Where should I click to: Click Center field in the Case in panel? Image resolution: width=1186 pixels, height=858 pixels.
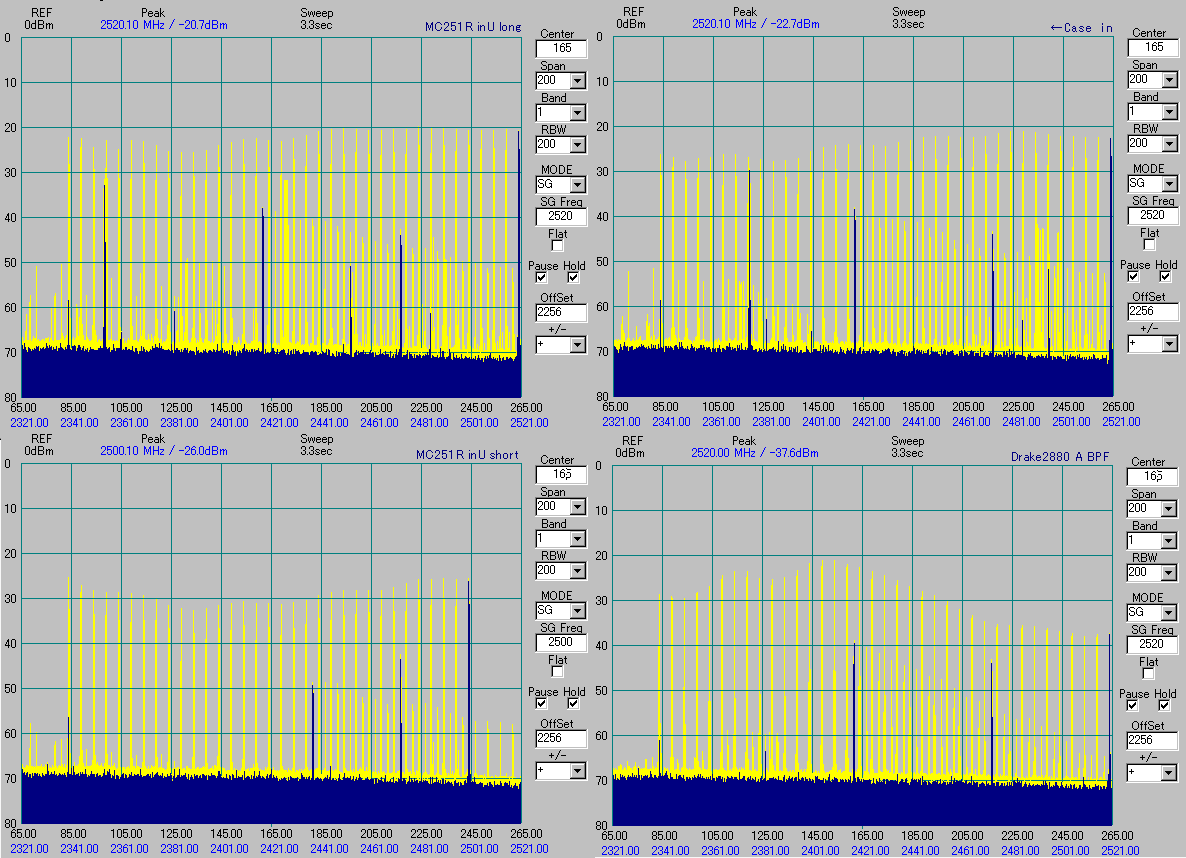pyautogui.click(x=1152, y=47)
